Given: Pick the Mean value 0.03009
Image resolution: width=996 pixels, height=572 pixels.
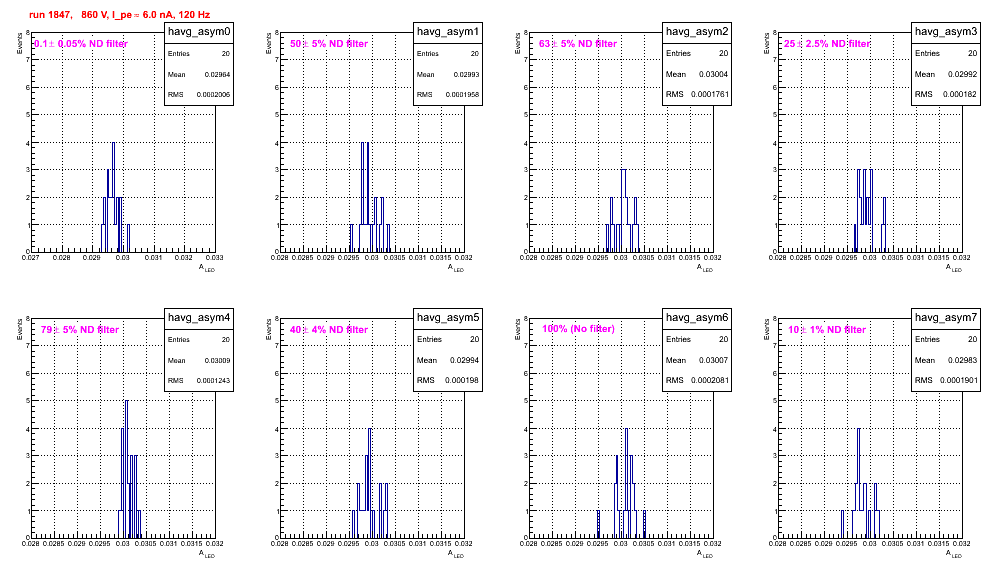Looking at the screenshot, I should 217,360.
